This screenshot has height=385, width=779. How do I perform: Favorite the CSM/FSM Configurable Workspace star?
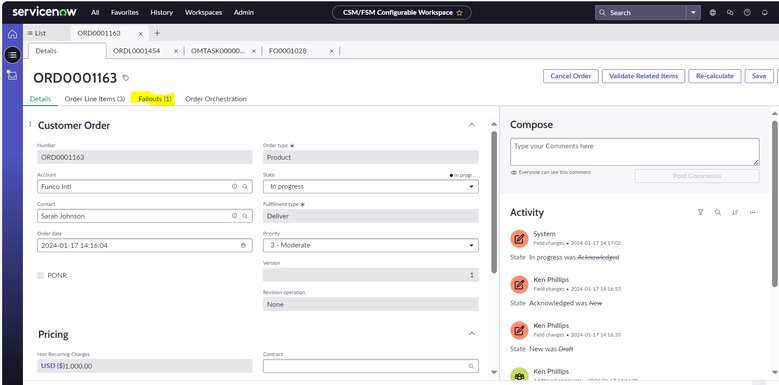coord(459,13)
